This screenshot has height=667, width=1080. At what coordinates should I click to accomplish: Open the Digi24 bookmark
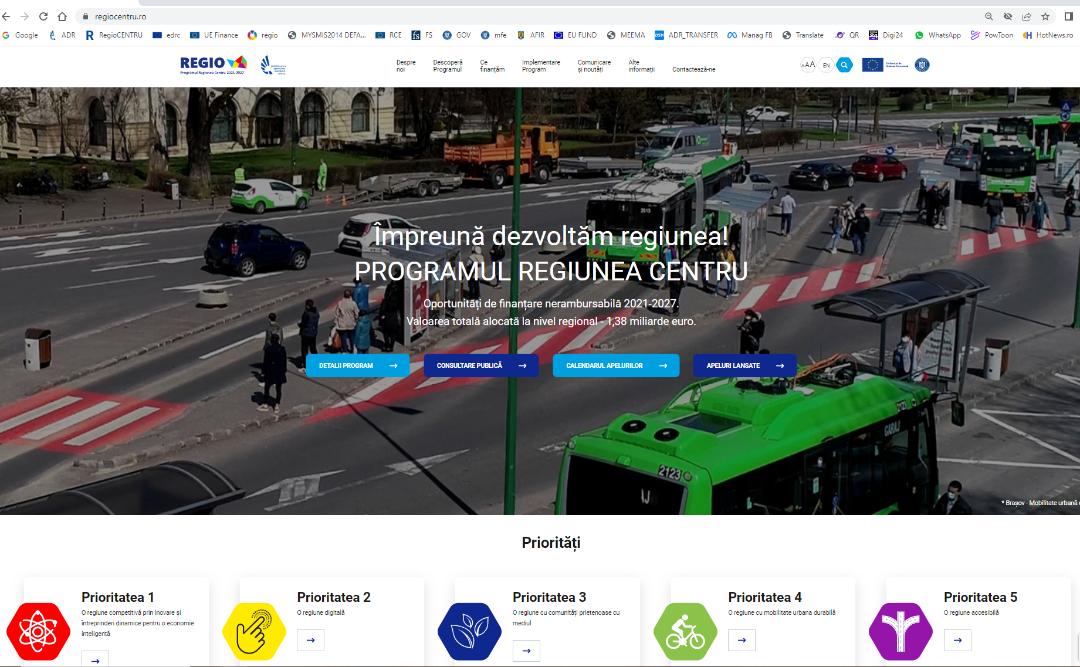tap(886, 35)
